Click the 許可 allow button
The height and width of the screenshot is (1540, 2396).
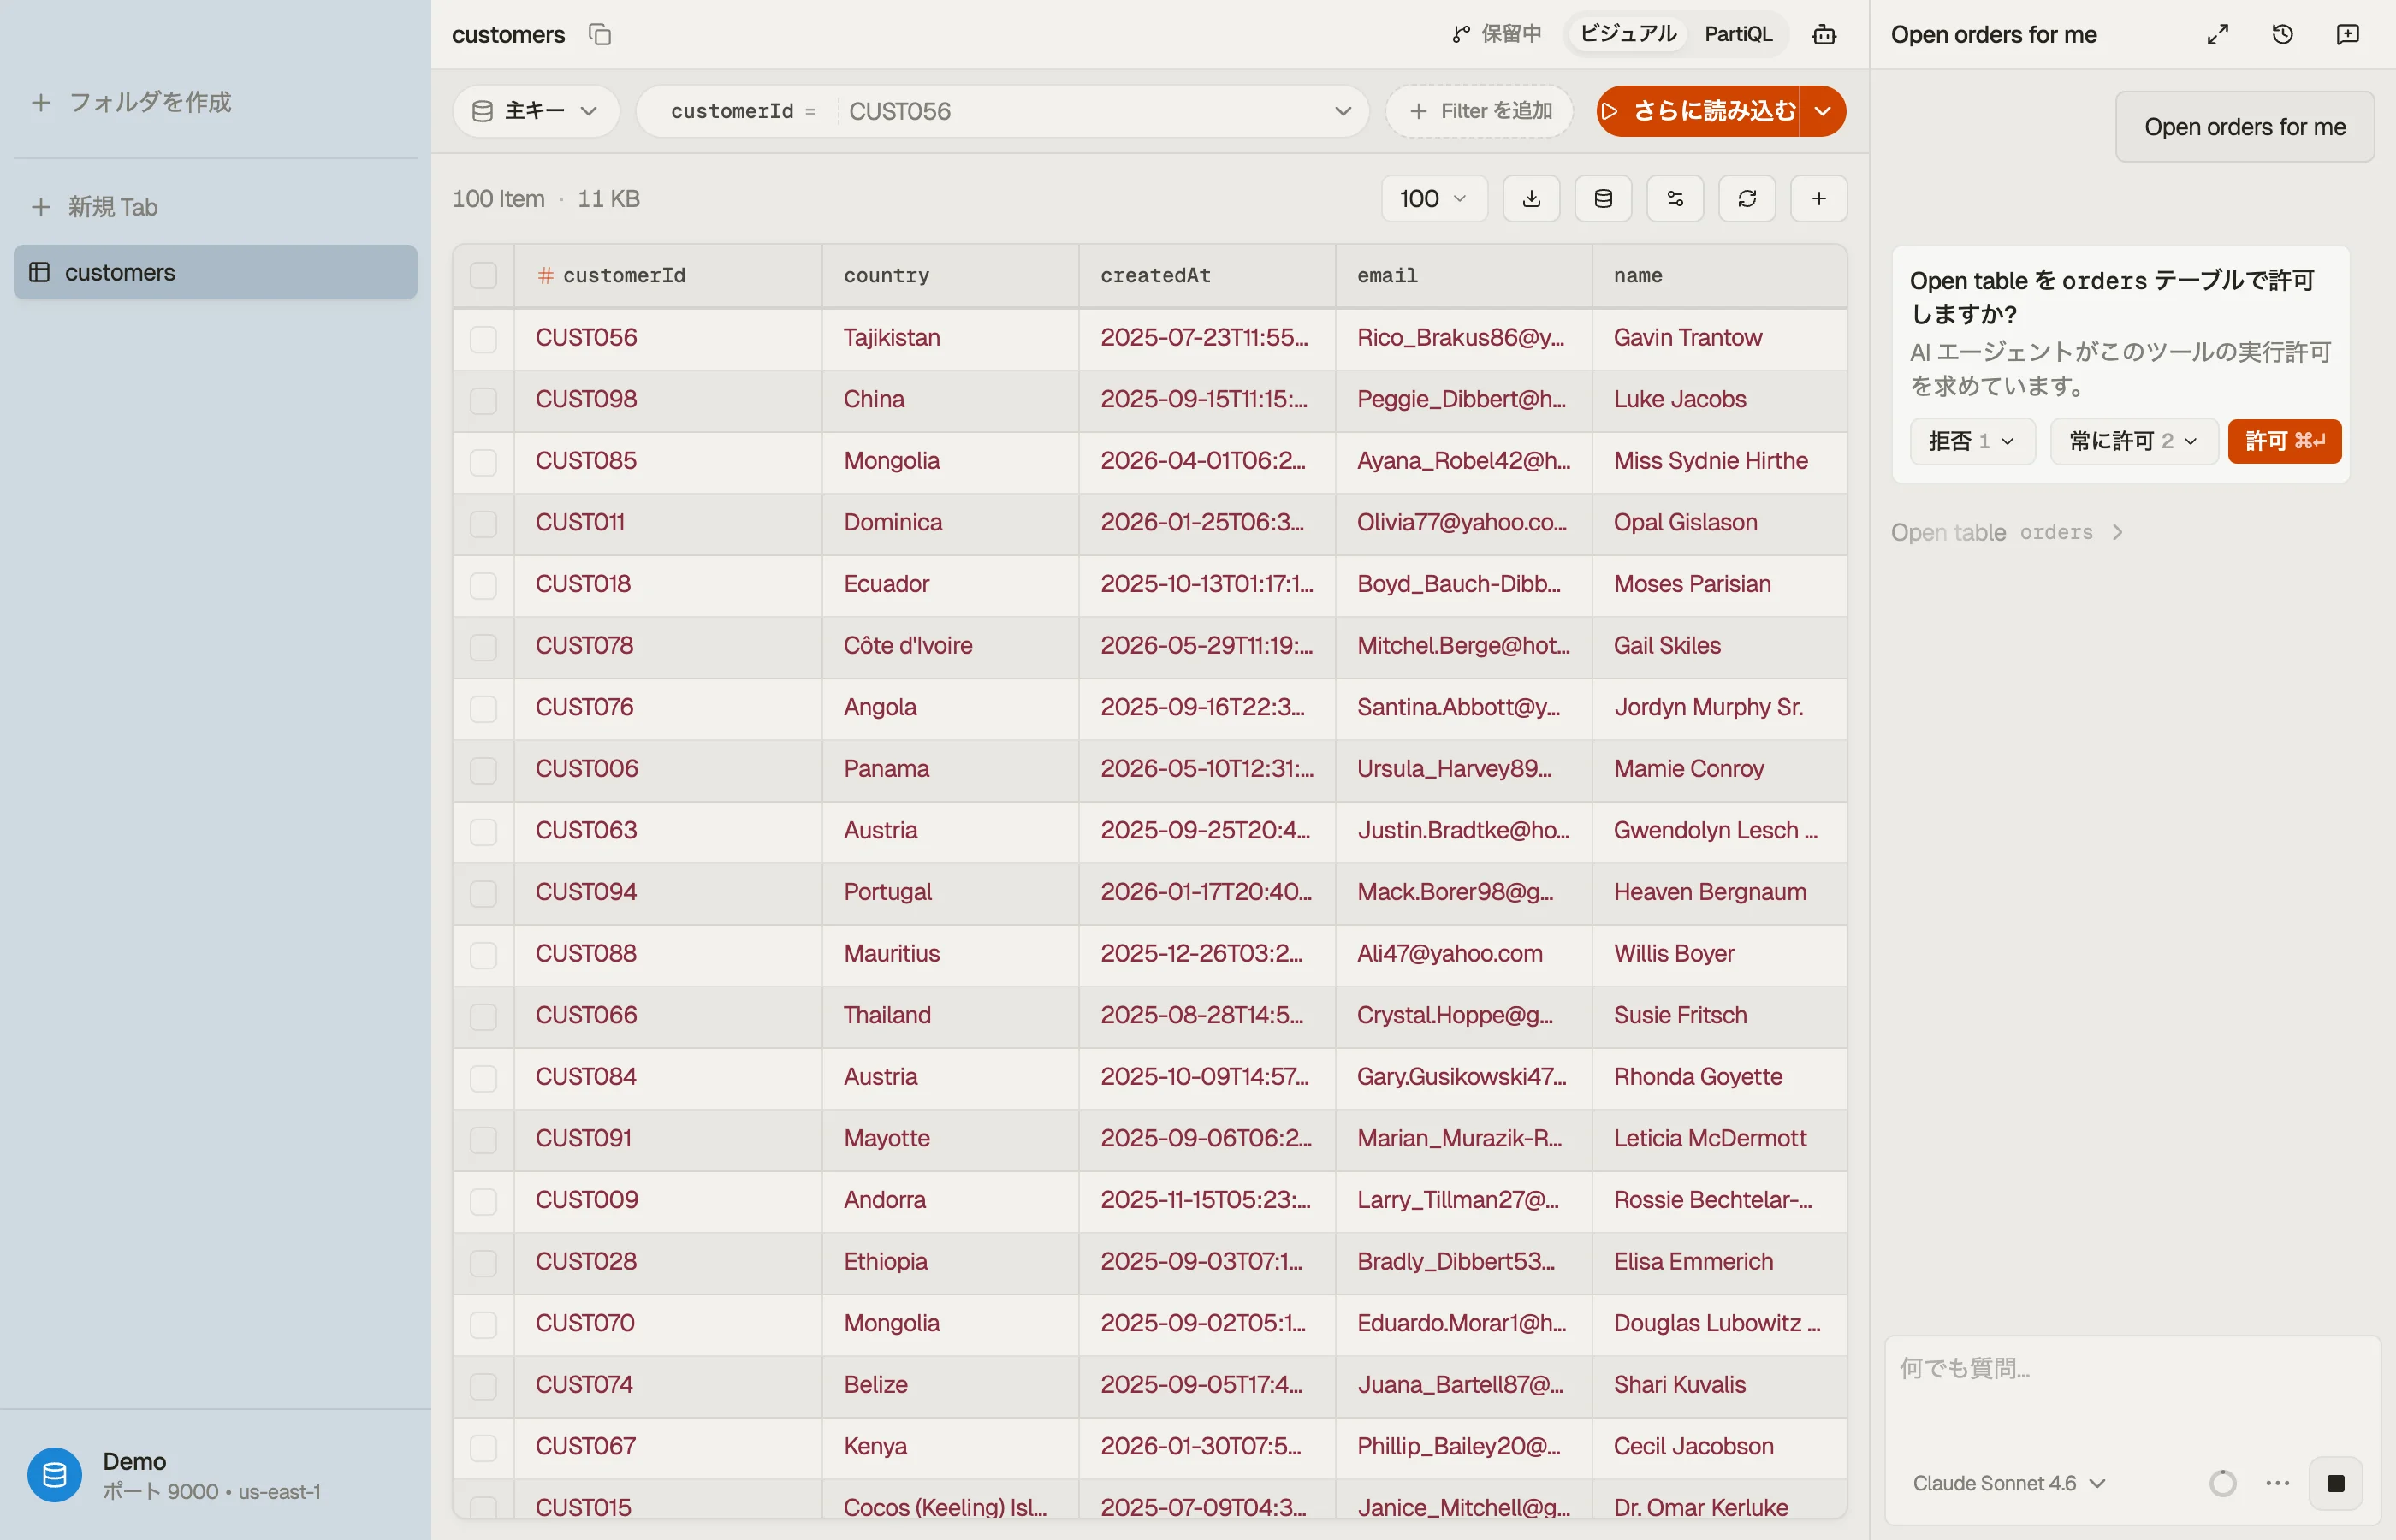[2284, 441]
